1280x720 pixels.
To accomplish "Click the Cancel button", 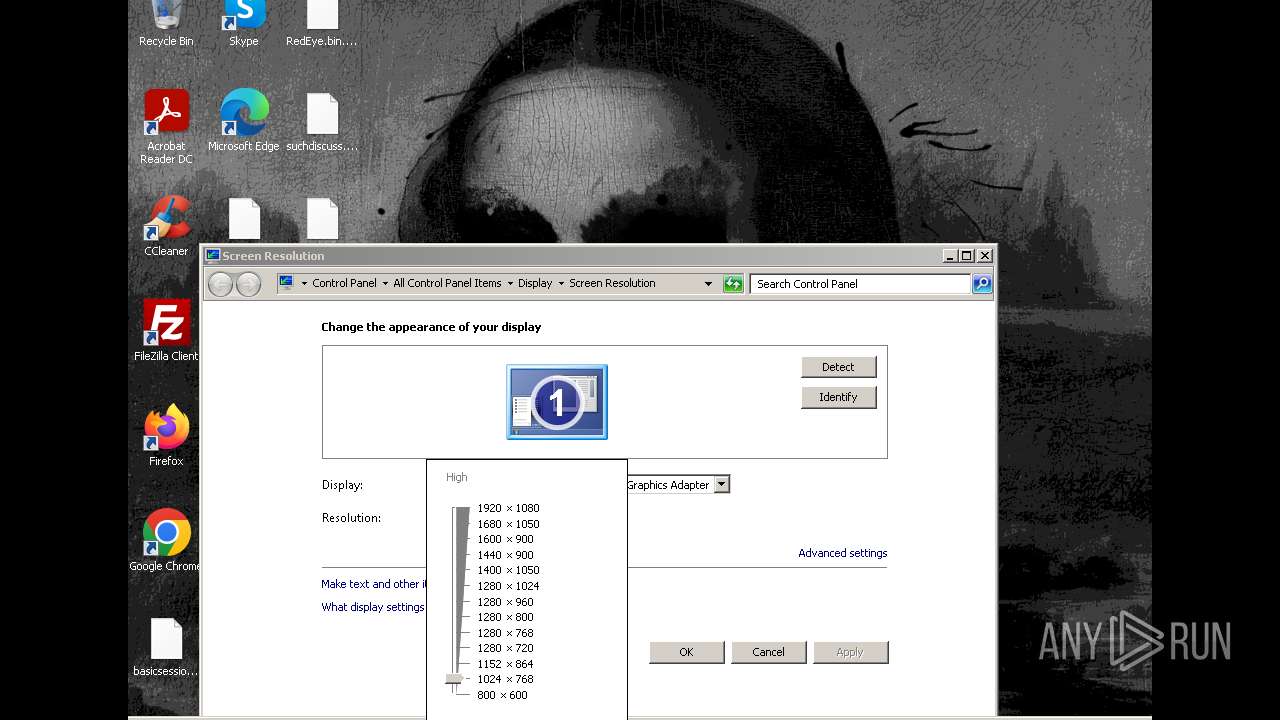I will point(768,652).
